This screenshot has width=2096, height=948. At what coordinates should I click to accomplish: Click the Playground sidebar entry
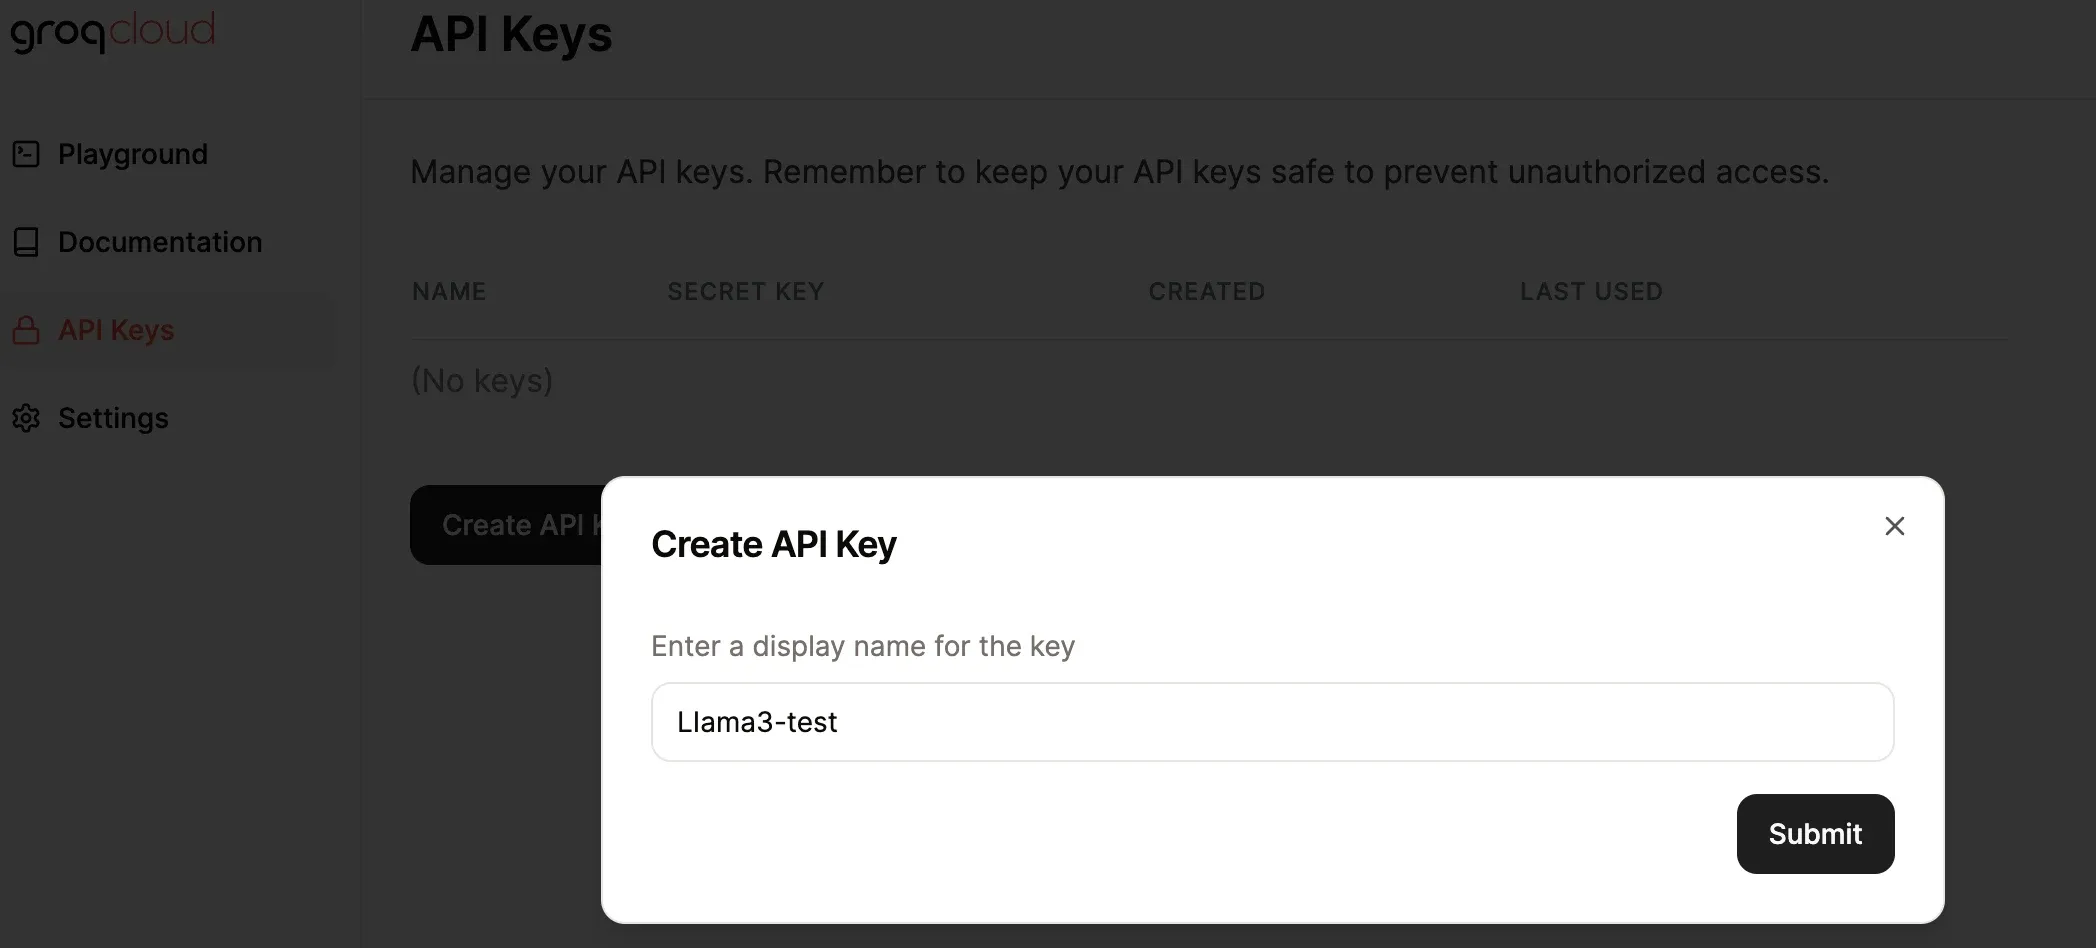point(133,154)
